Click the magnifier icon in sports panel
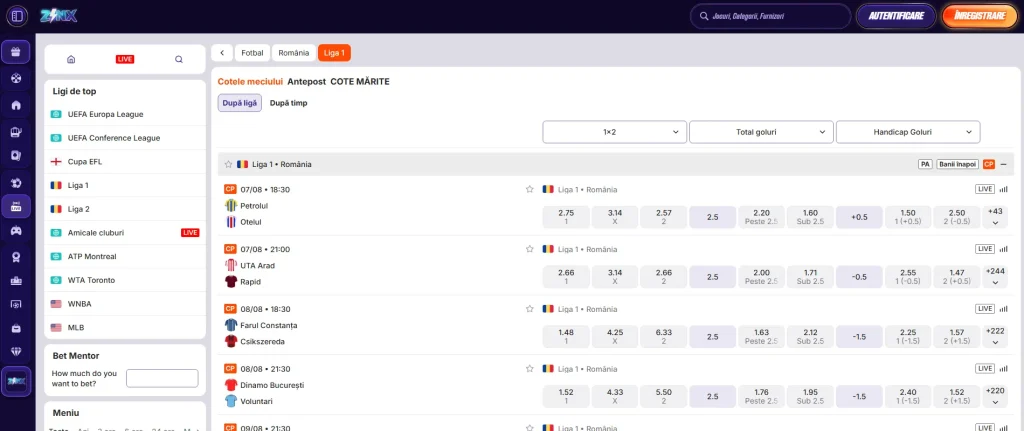 (x=179, y=59)
